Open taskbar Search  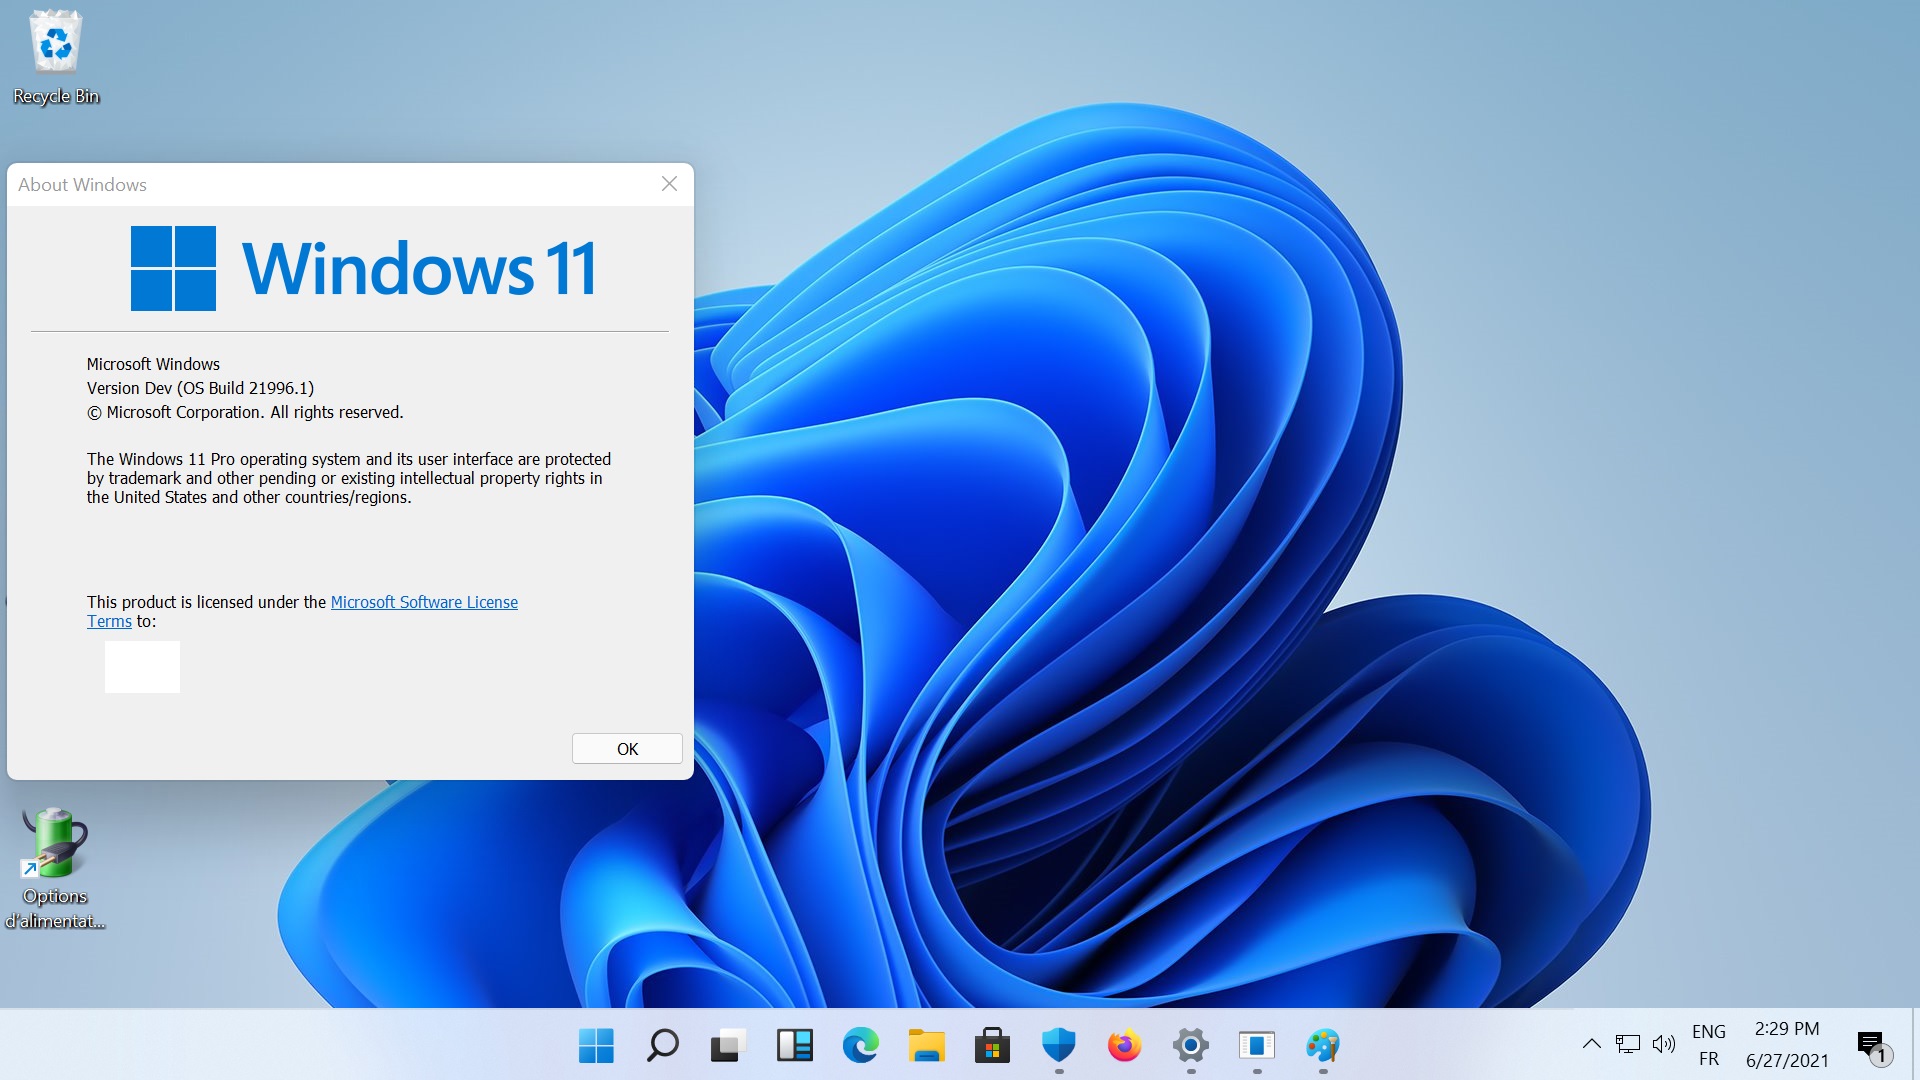point(662,1046)
